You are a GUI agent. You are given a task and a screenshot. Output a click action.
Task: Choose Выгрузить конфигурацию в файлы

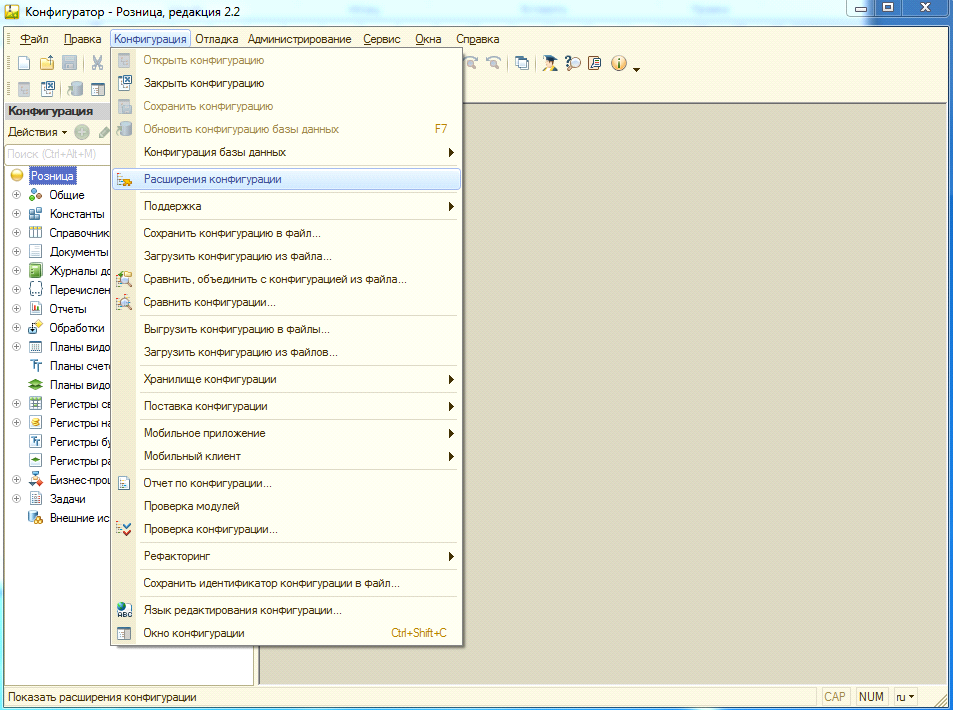(286, 329)
